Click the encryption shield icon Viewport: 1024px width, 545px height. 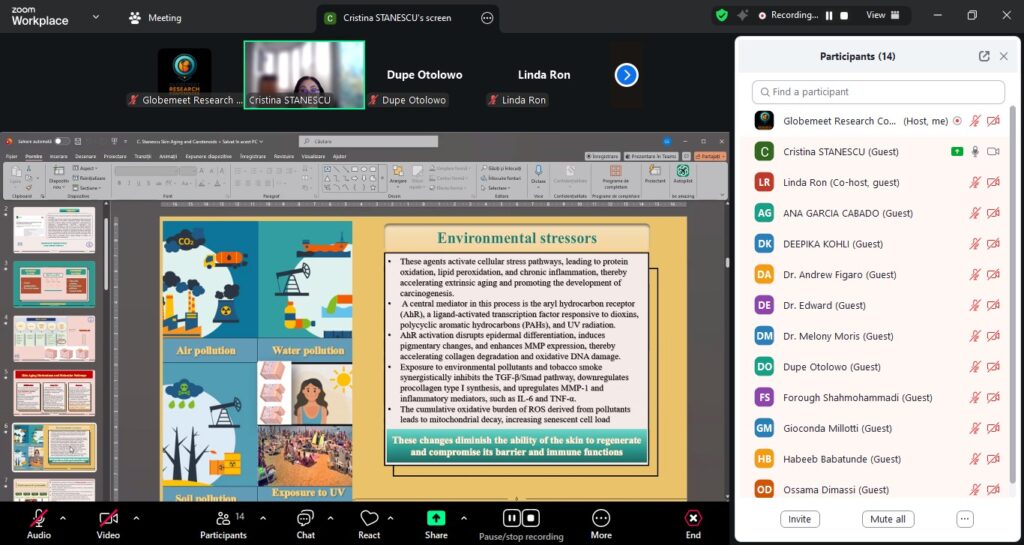pos(722,15)
